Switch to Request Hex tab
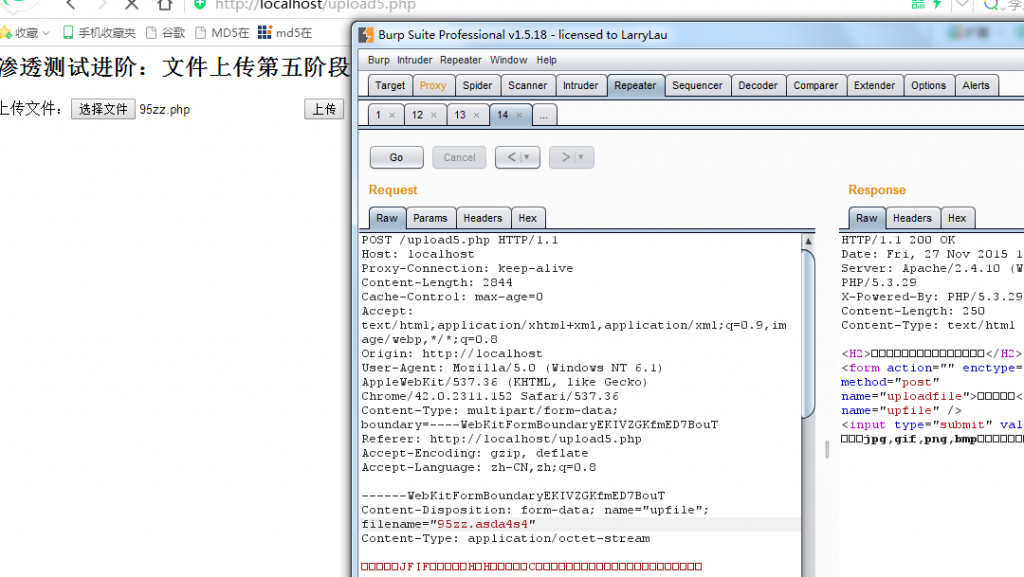The image size is (1024, 577). click(528, 218)
